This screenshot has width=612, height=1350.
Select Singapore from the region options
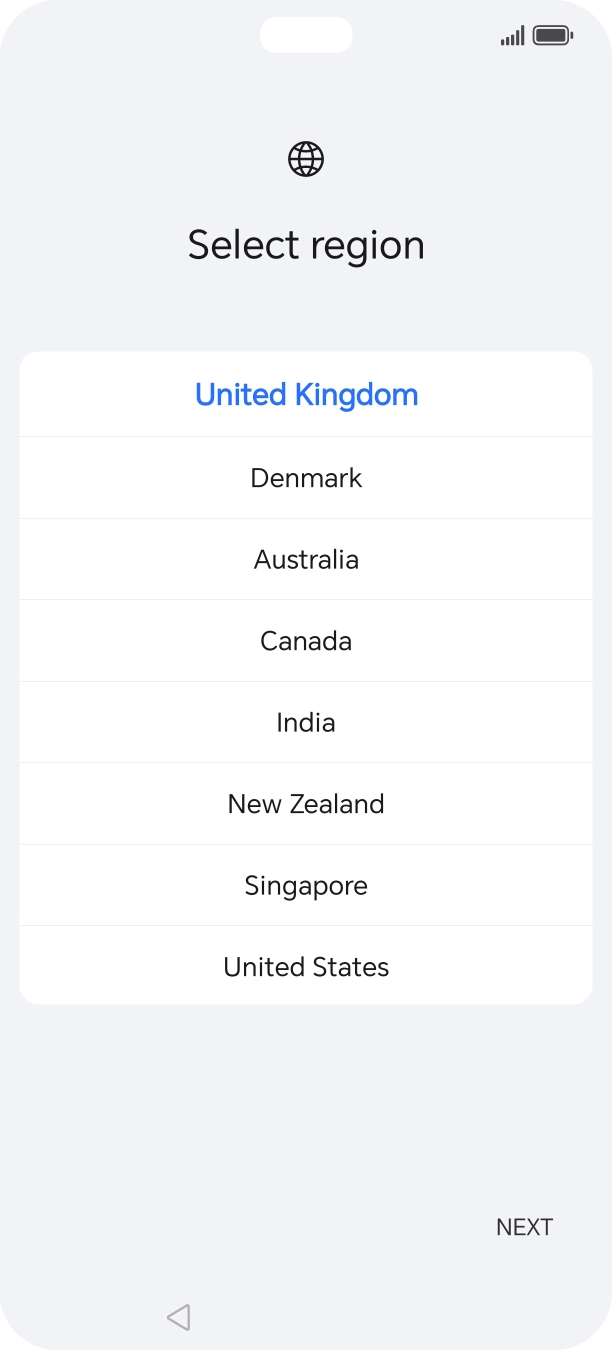(x=306, y=885)
